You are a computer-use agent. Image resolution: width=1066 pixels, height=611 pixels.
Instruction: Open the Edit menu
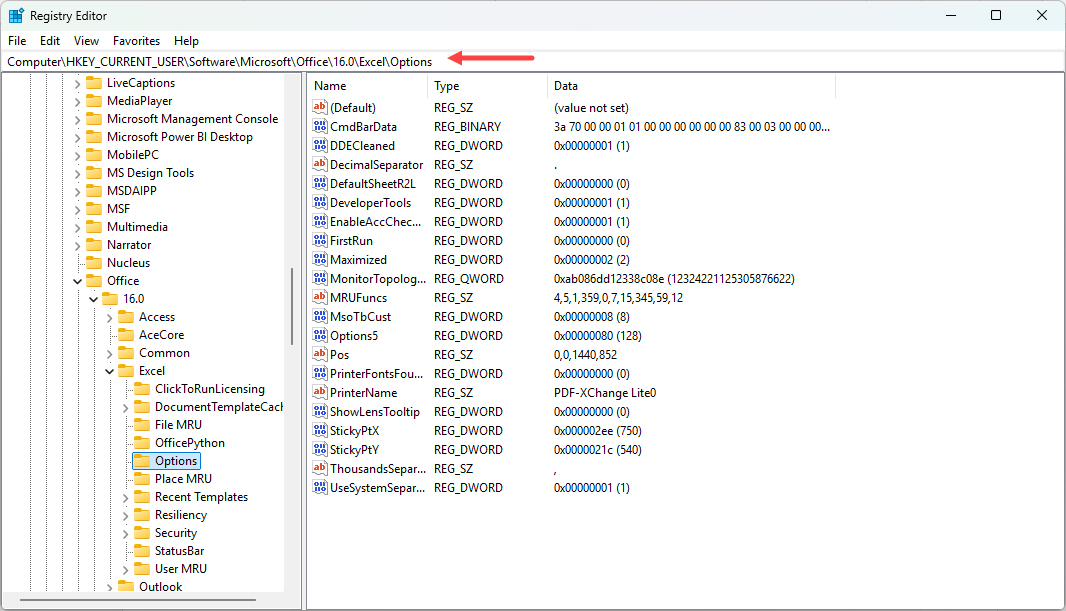click(50, 41)
